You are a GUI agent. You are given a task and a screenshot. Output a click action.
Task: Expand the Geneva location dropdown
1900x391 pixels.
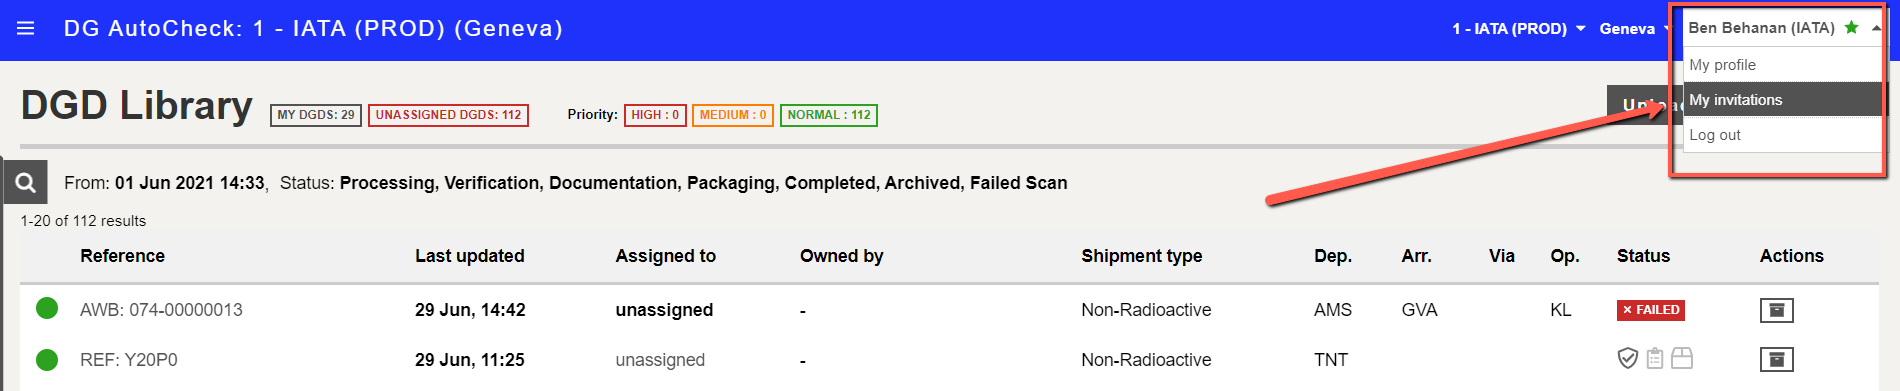[1634, 29]
